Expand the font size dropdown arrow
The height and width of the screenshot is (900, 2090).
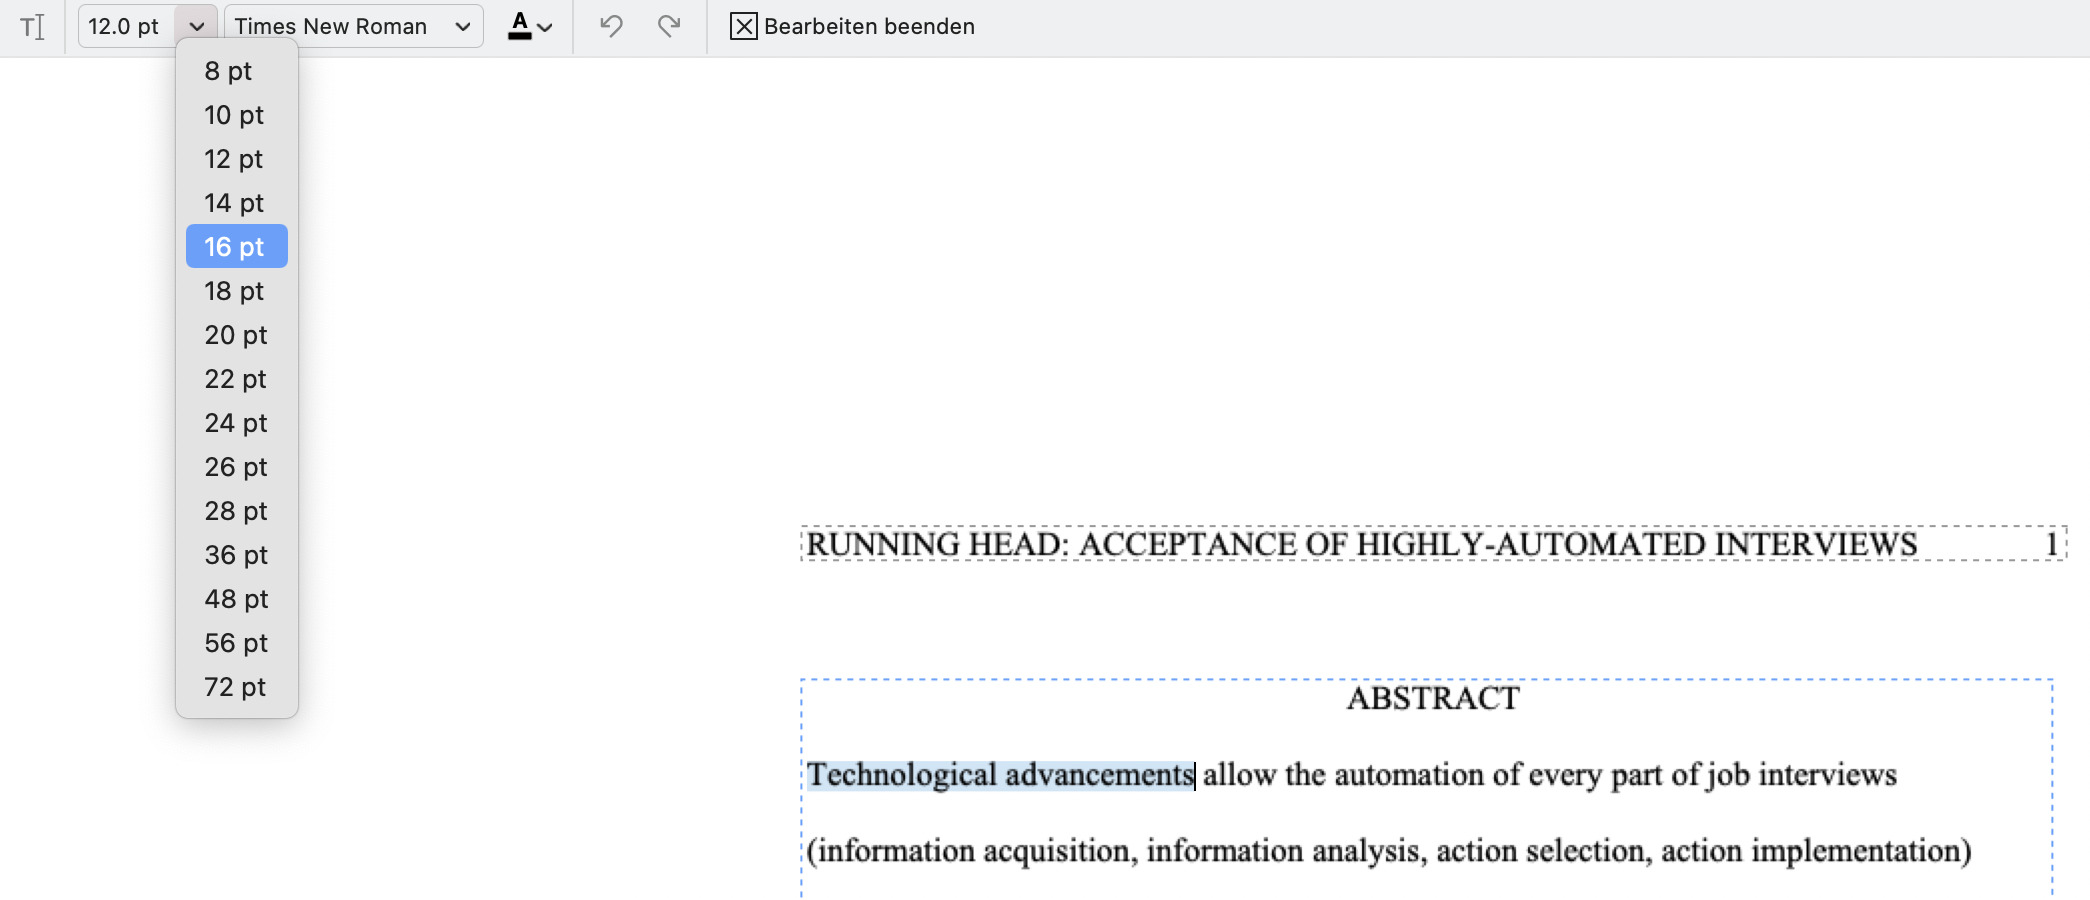click(x=196, y=26)
